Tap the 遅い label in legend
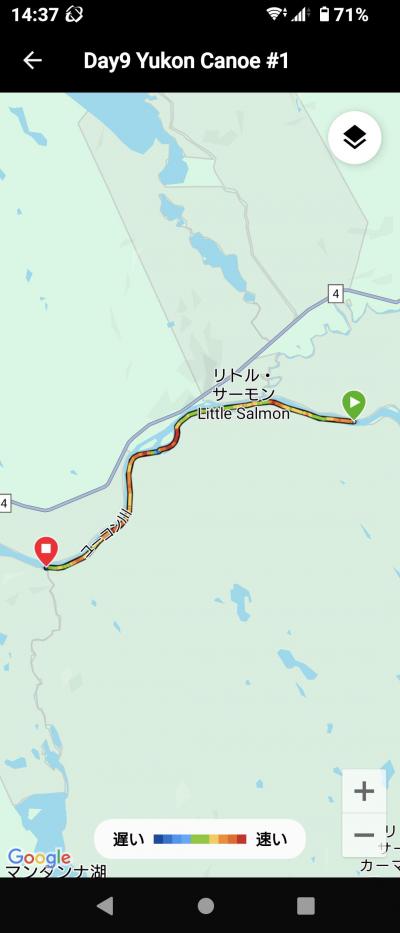Image resolution: width=400 pixels, height=933 pixels. point(129,840)
